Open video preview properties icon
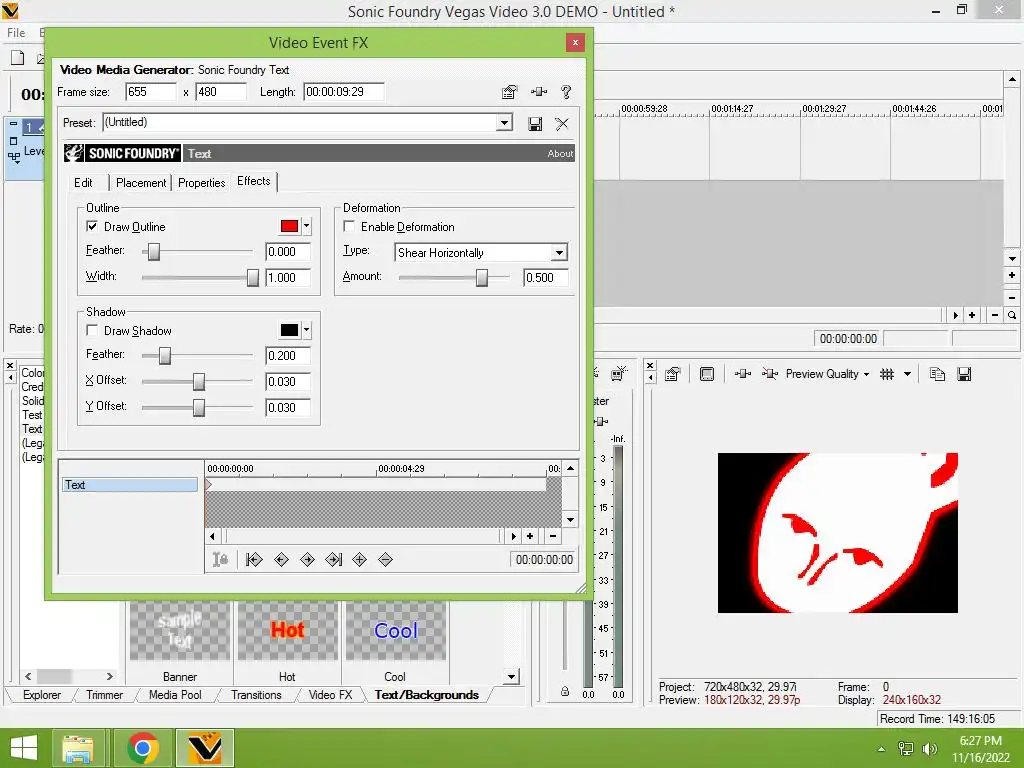This screenshot has height=768, width=1024. [673, 374]
